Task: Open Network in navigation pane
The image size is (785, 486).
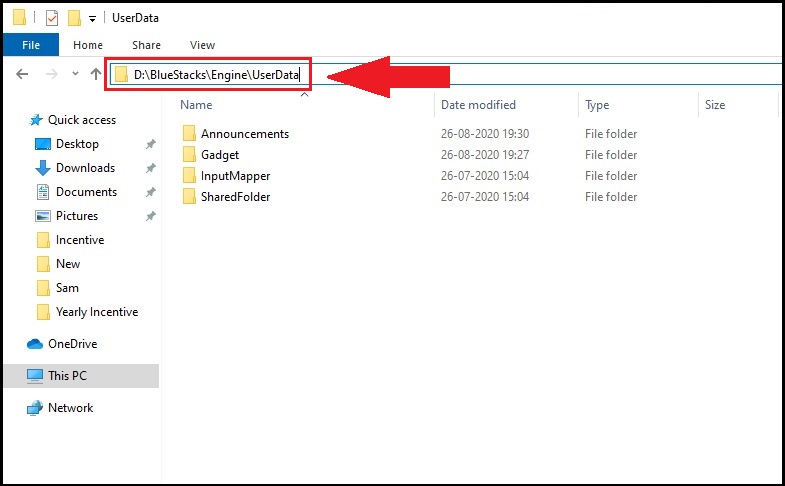Action: 71,408
